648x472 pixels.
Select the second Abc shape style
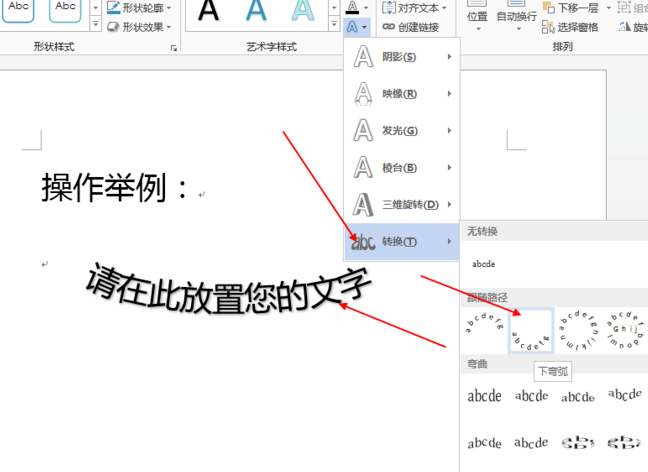65,9
